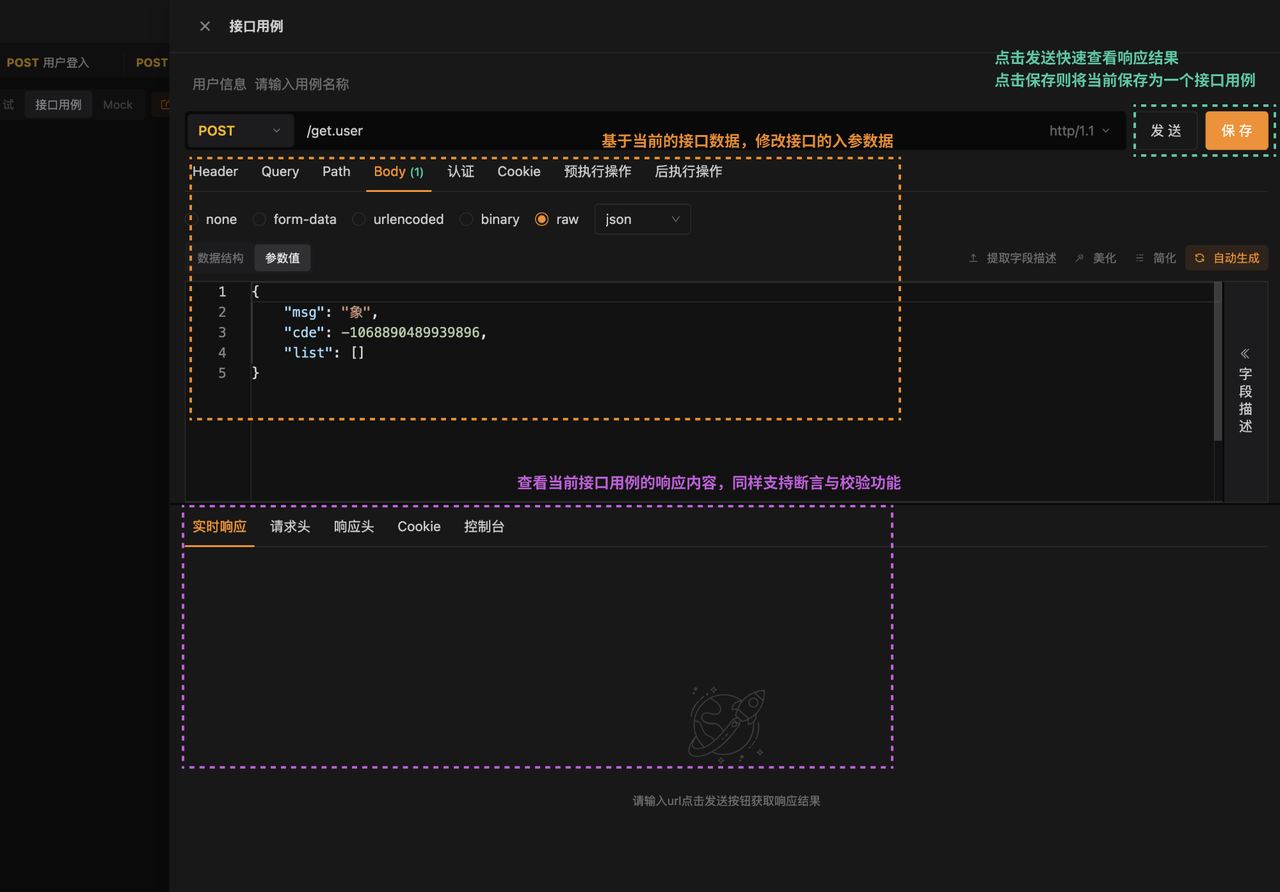1280x892 pixels.
Task: Switch to the Path tab
Action: 336,171
